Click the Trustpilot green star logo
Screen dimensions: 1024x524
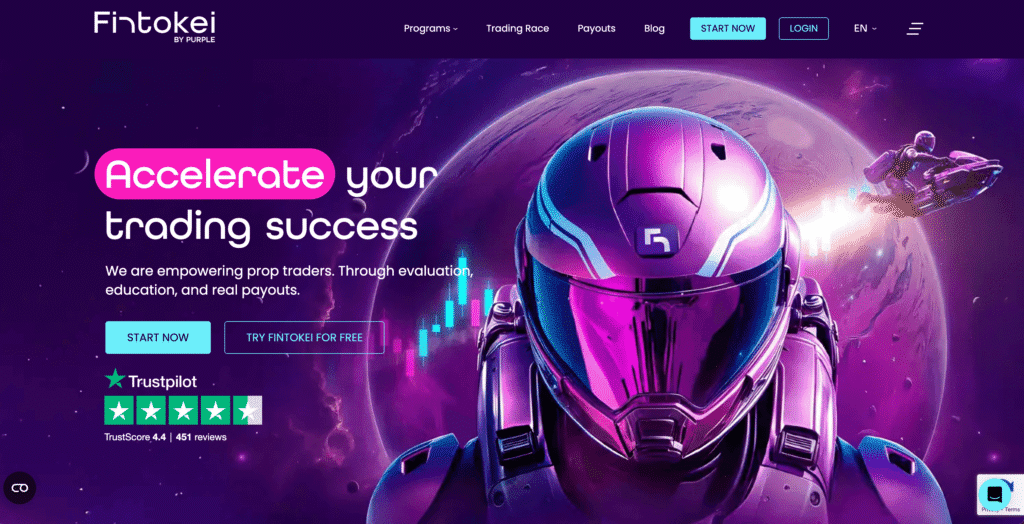[115, 378]
